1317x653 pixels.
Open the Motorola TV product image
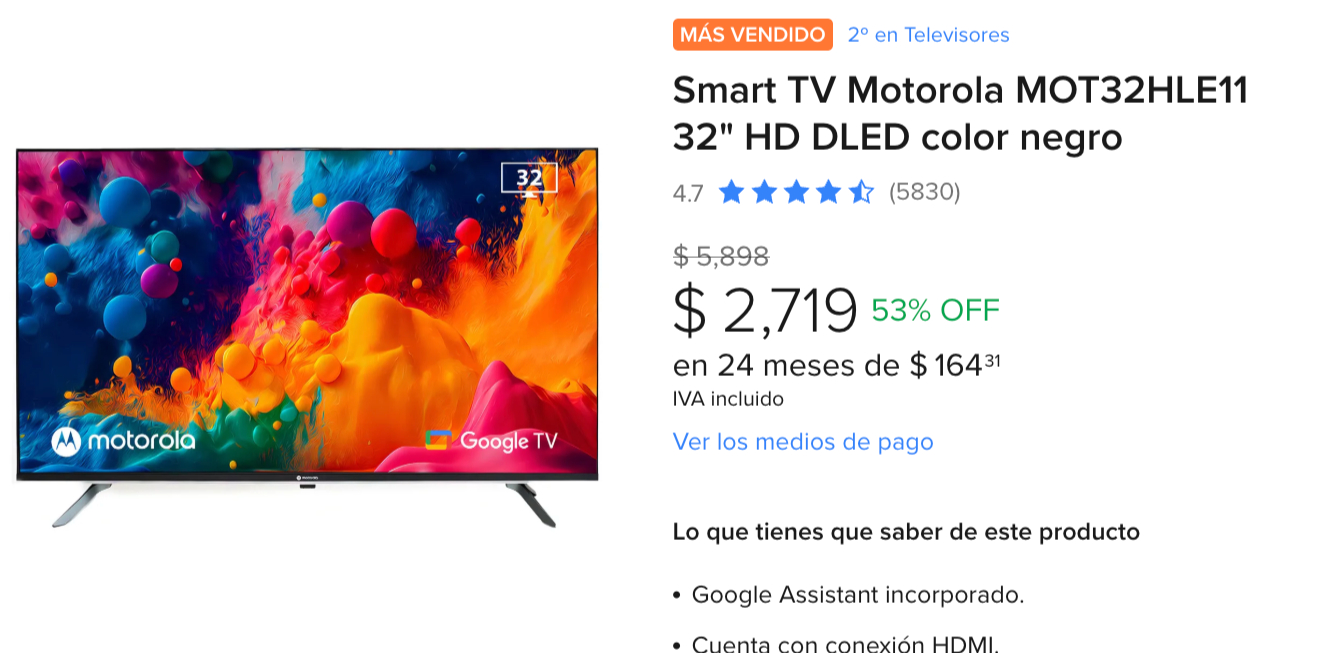[x=306, y=337]
